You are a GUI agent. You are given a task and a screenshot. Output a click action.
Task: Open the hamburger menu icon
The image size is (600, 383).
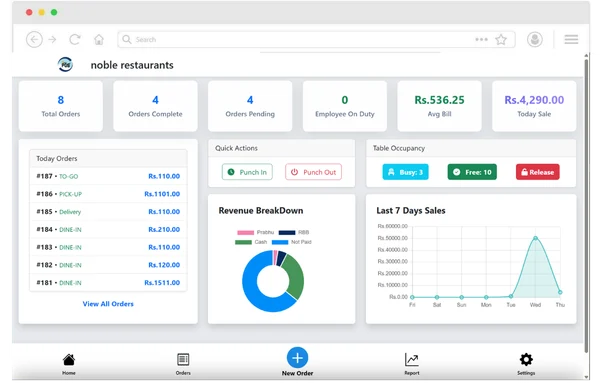click(571, 39)
